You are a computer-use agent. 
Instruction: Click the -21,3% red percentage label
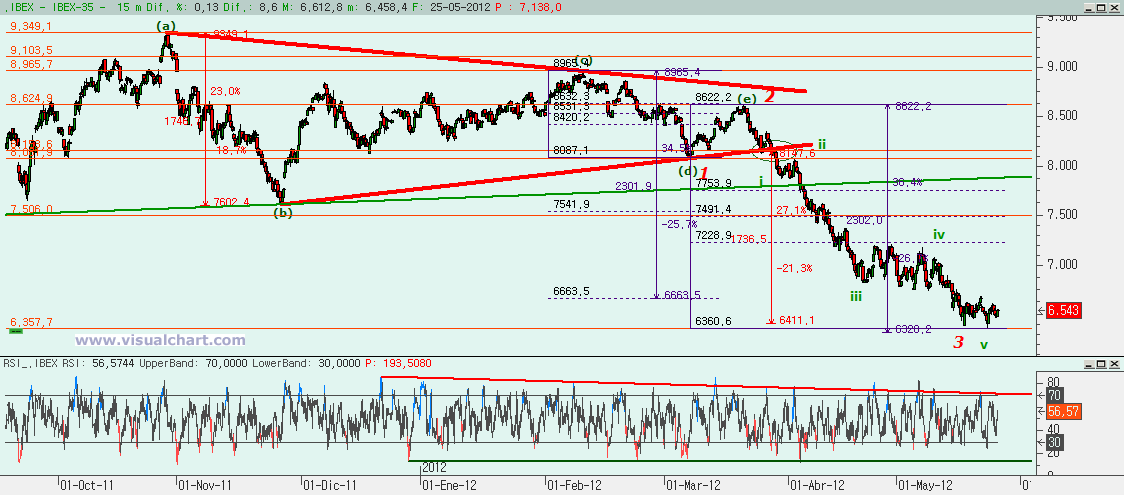click(x=794, y=268)
